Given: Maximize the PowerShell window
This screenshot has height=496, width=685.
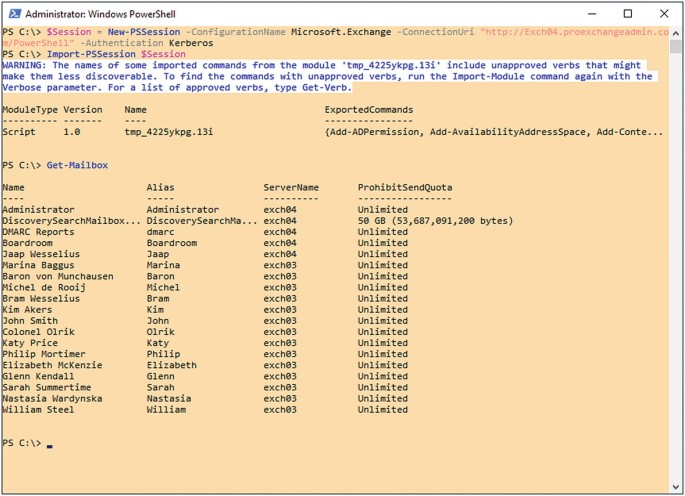Looking at the screenshot, I should pos(628,14).
